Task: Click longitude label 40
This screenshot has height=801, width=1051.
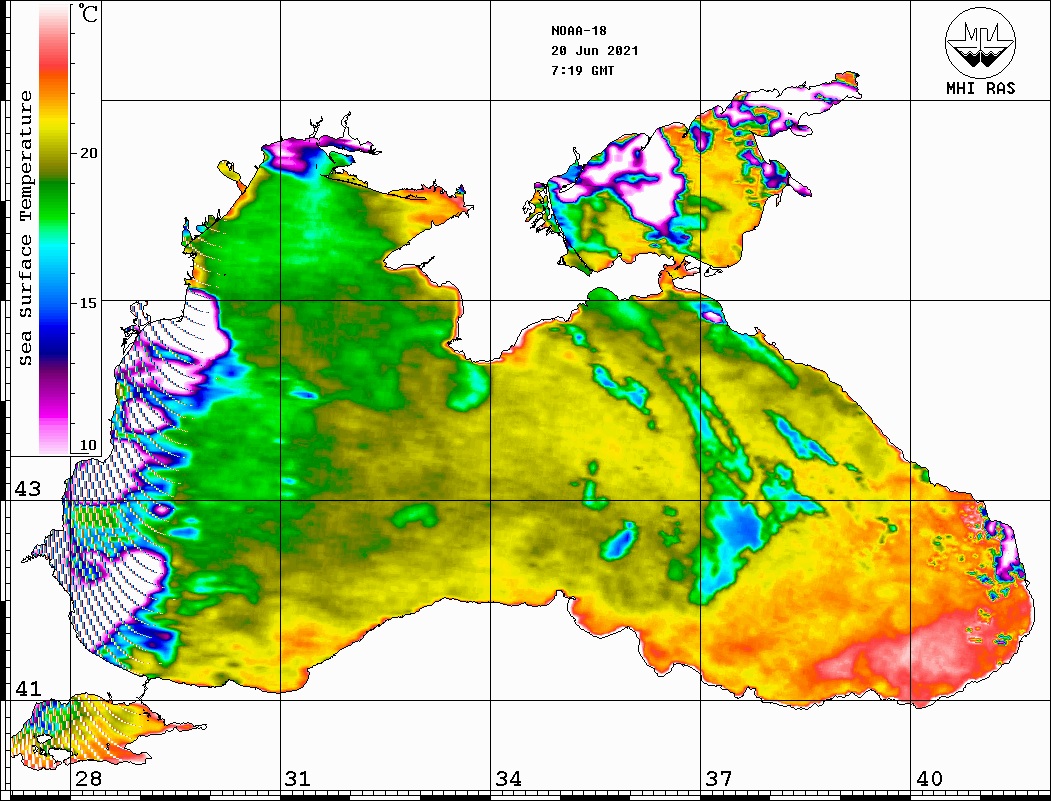Action: tap(929, 779)
